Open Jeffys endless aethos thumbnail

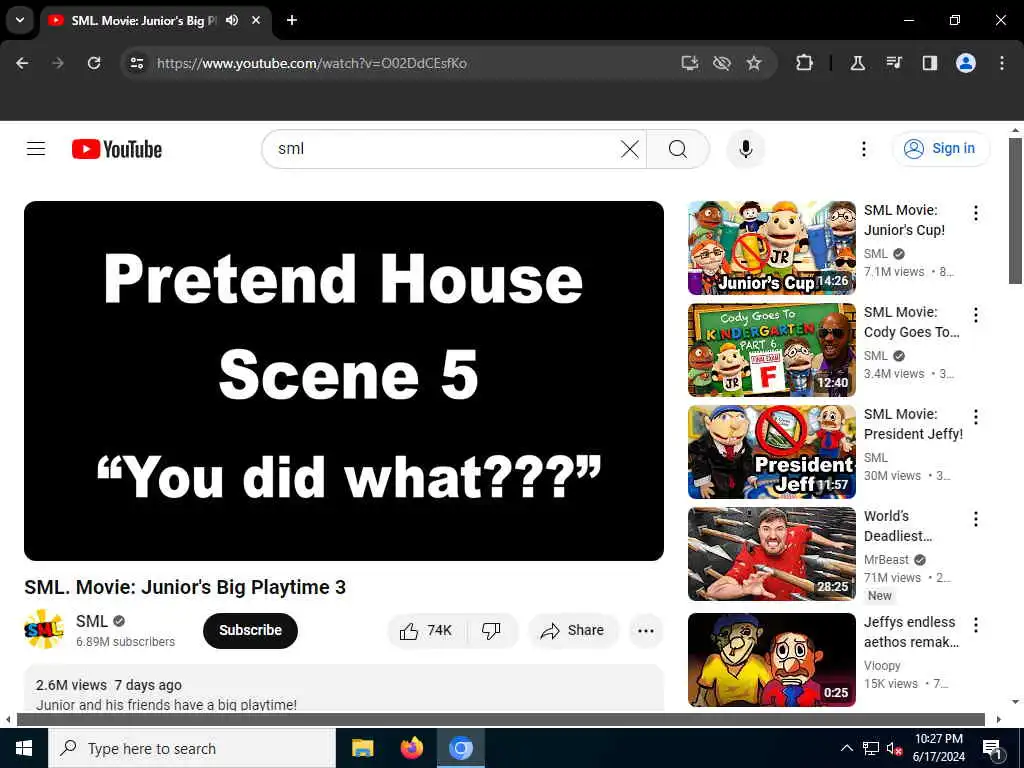771,659
